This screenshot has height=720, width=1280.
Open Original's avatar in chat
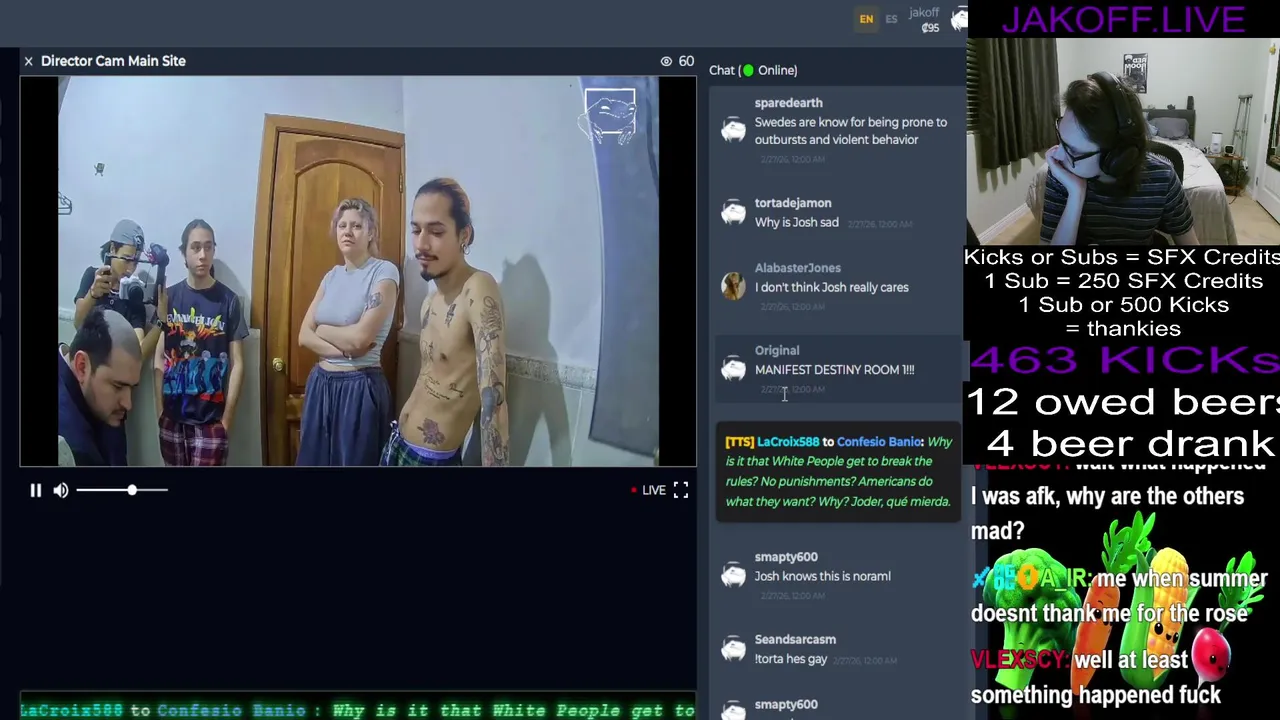tap(734, 369)
